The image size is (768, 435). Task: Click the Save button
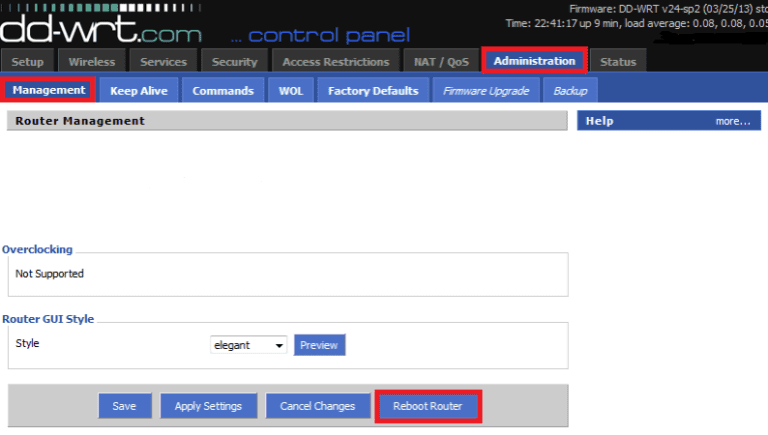(x=124, y=406)
